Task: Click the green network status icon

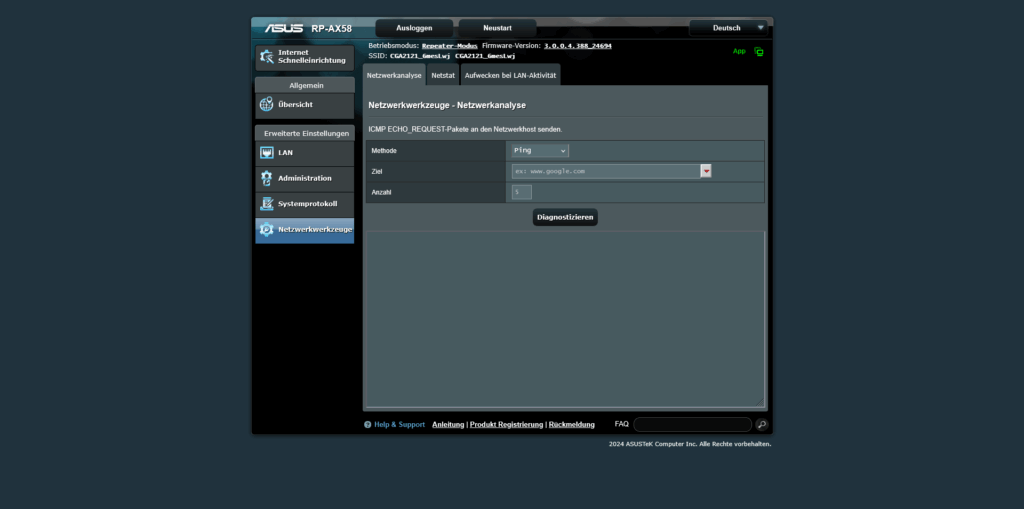Action: (759, 51)
